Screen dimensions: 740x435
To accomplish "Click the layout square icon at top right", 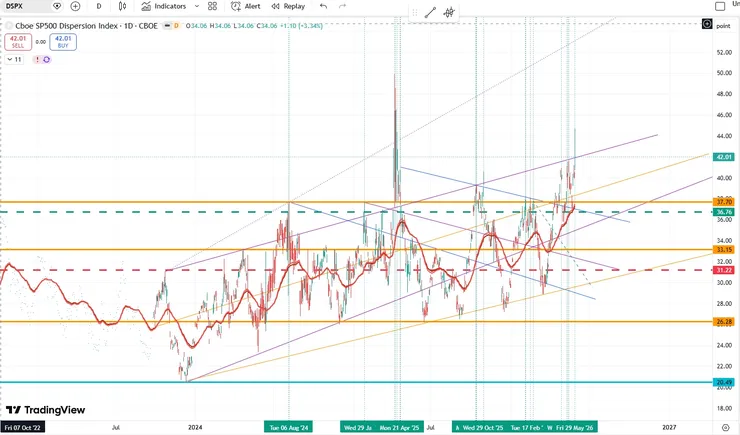I will click(x=720, y=6).
